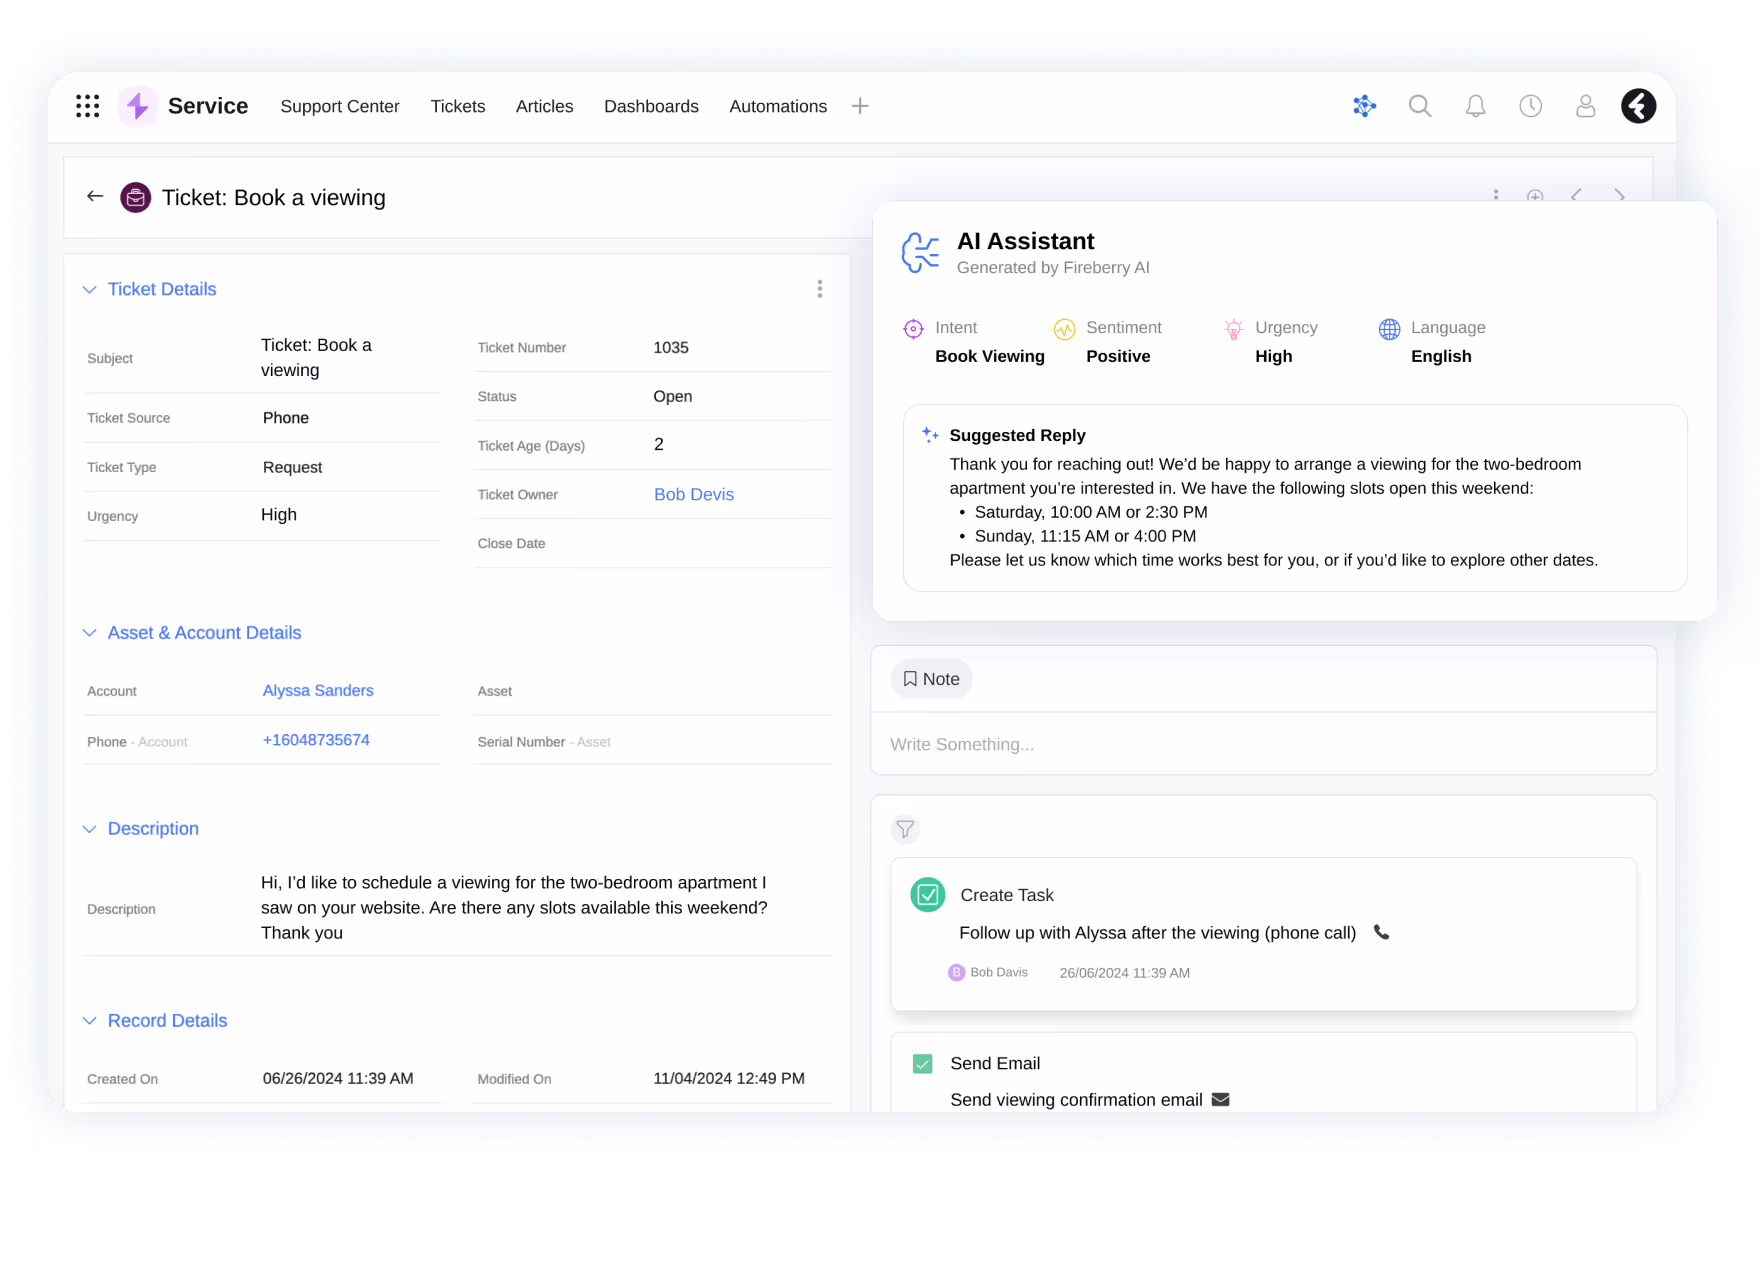Toggle the Send Email checkbox

pos(923,1064)
